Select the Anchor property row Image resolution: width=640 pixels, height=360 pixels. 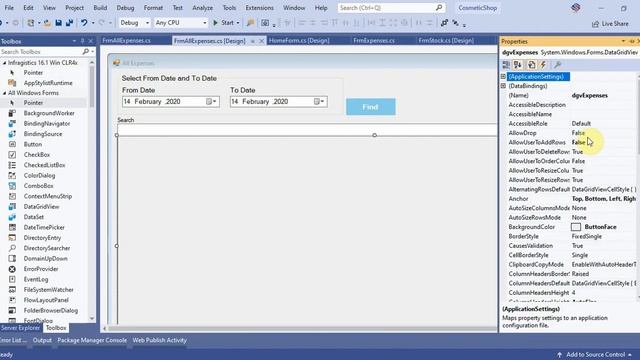point(571,199)
